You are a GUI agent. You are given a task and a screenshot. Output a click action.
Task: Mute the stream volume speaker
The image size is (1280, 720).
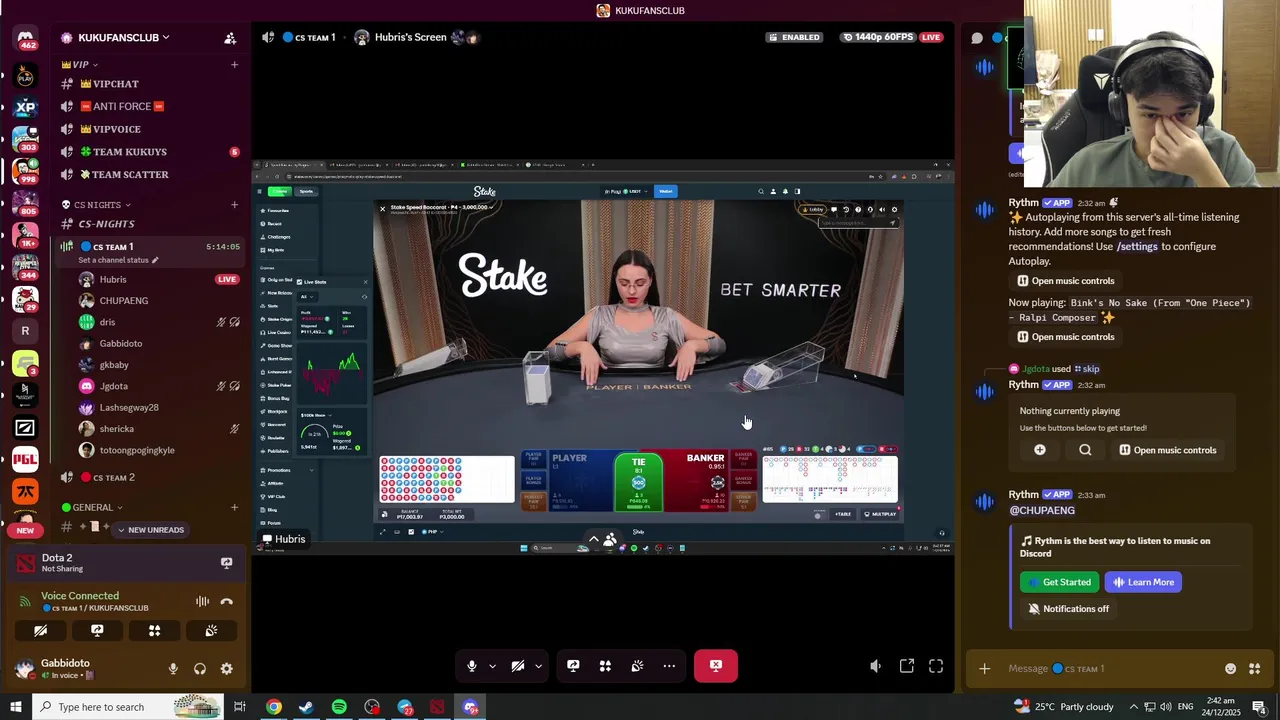click(875, 666)
